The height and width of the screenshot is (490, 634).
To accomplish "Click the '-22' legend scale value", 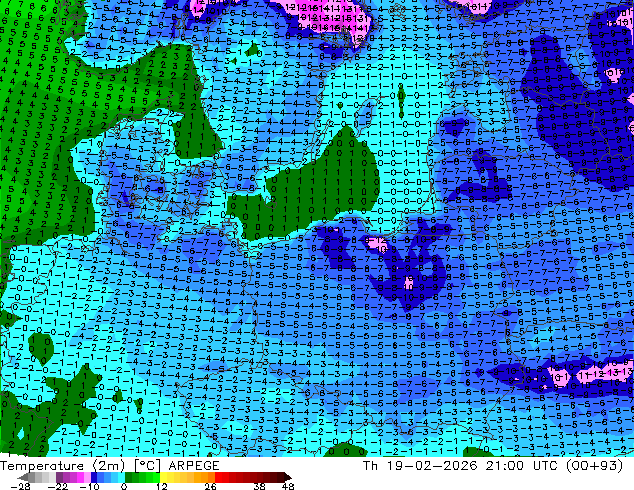I will click(58, 486).
